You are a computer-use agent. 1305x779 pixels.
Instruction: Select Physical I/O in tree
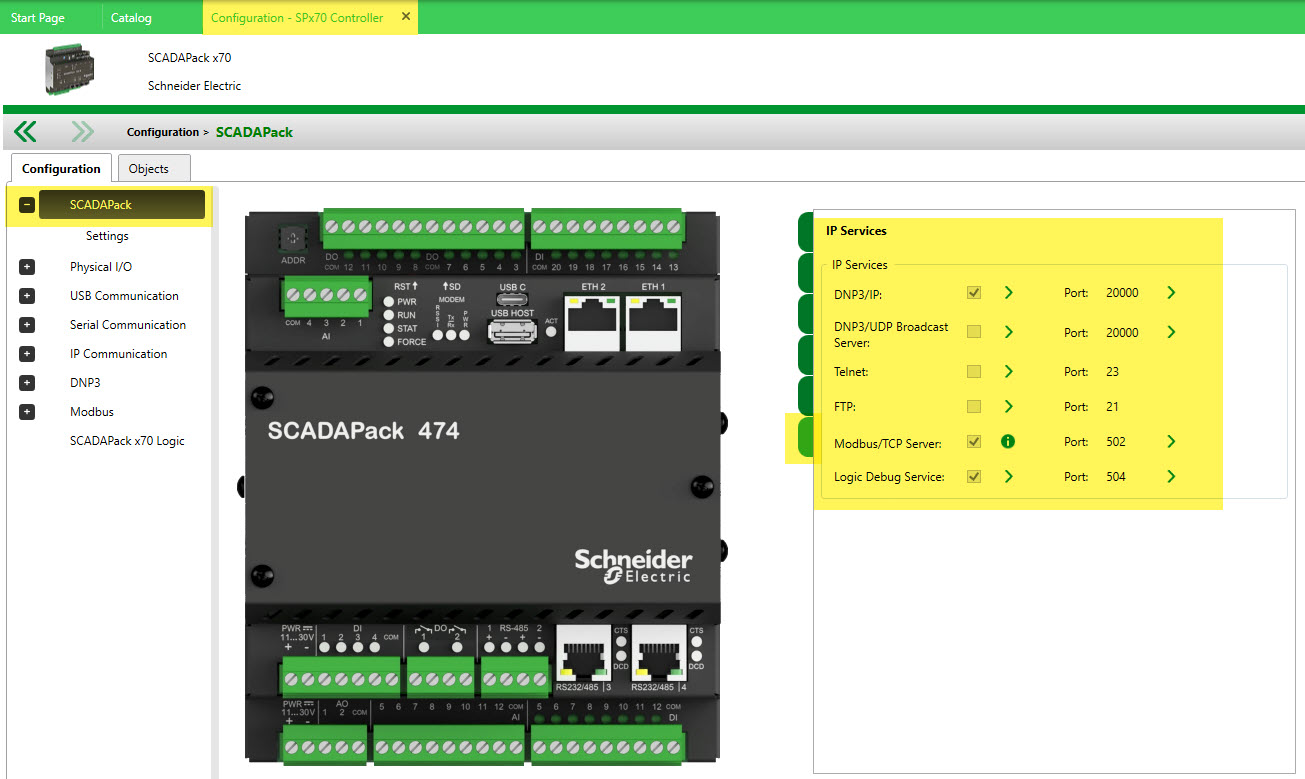101,267
